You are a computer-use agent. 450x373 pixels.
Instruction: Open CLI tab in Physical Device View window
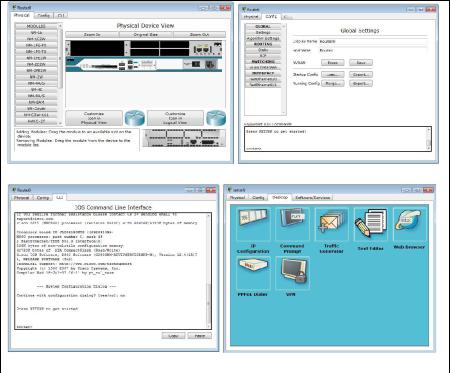pos(61,15)
